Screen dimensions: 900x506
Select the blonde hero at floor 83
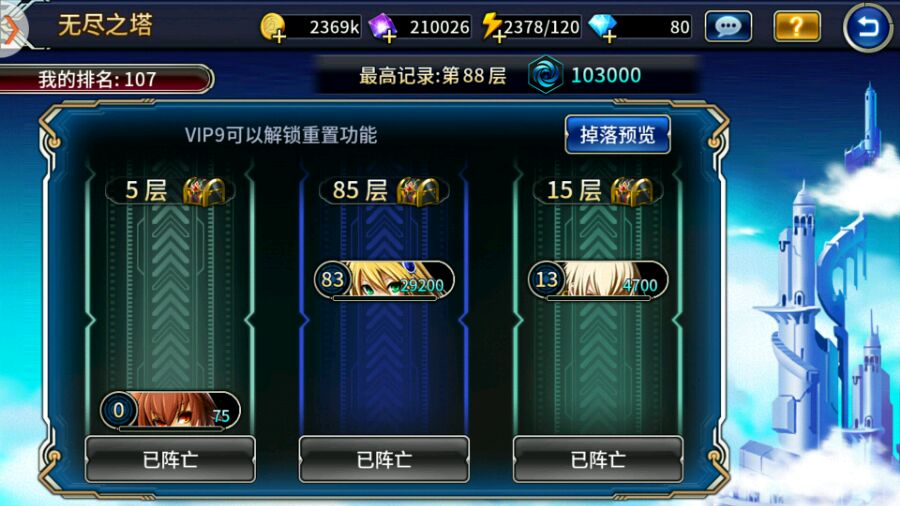[x=384, y=280]
